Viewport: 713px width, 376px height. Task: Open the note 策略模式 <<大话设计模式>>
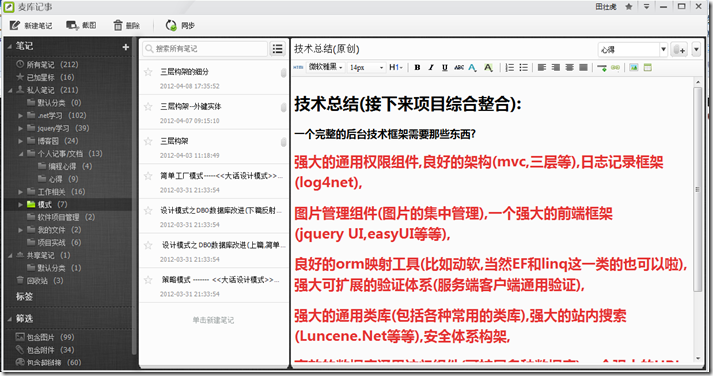click(214, 286)
